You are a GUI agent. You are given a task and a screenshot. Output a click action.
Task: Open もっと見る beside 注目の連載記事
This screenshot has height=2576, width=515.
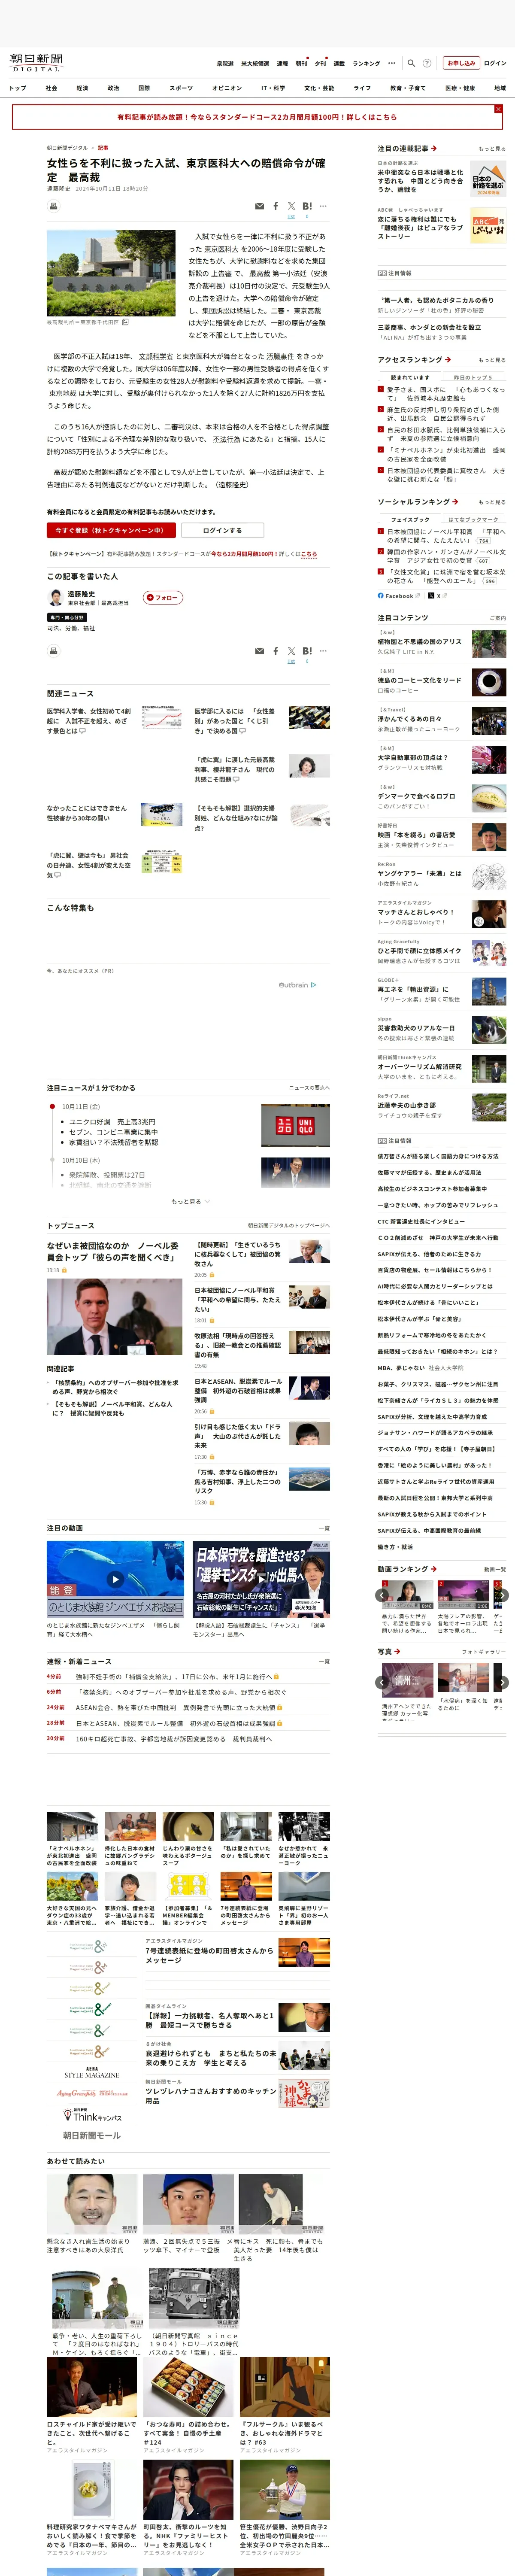(491, 148)
